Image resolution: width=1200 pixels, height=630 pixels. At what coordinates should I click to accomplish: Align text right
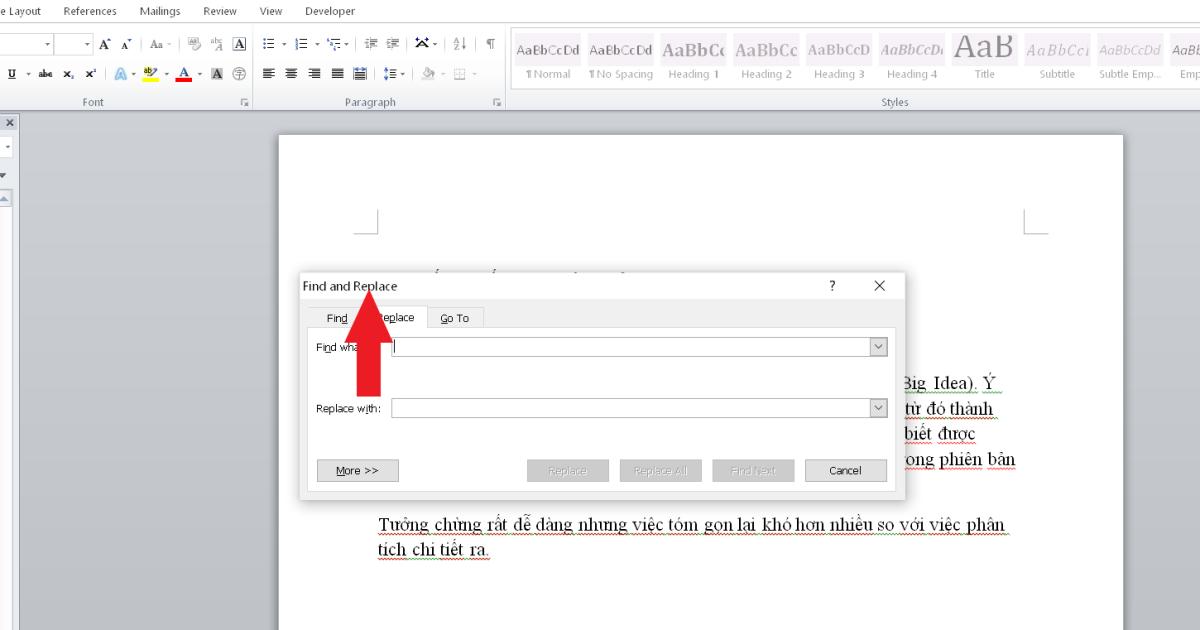(x=315, y=74)
